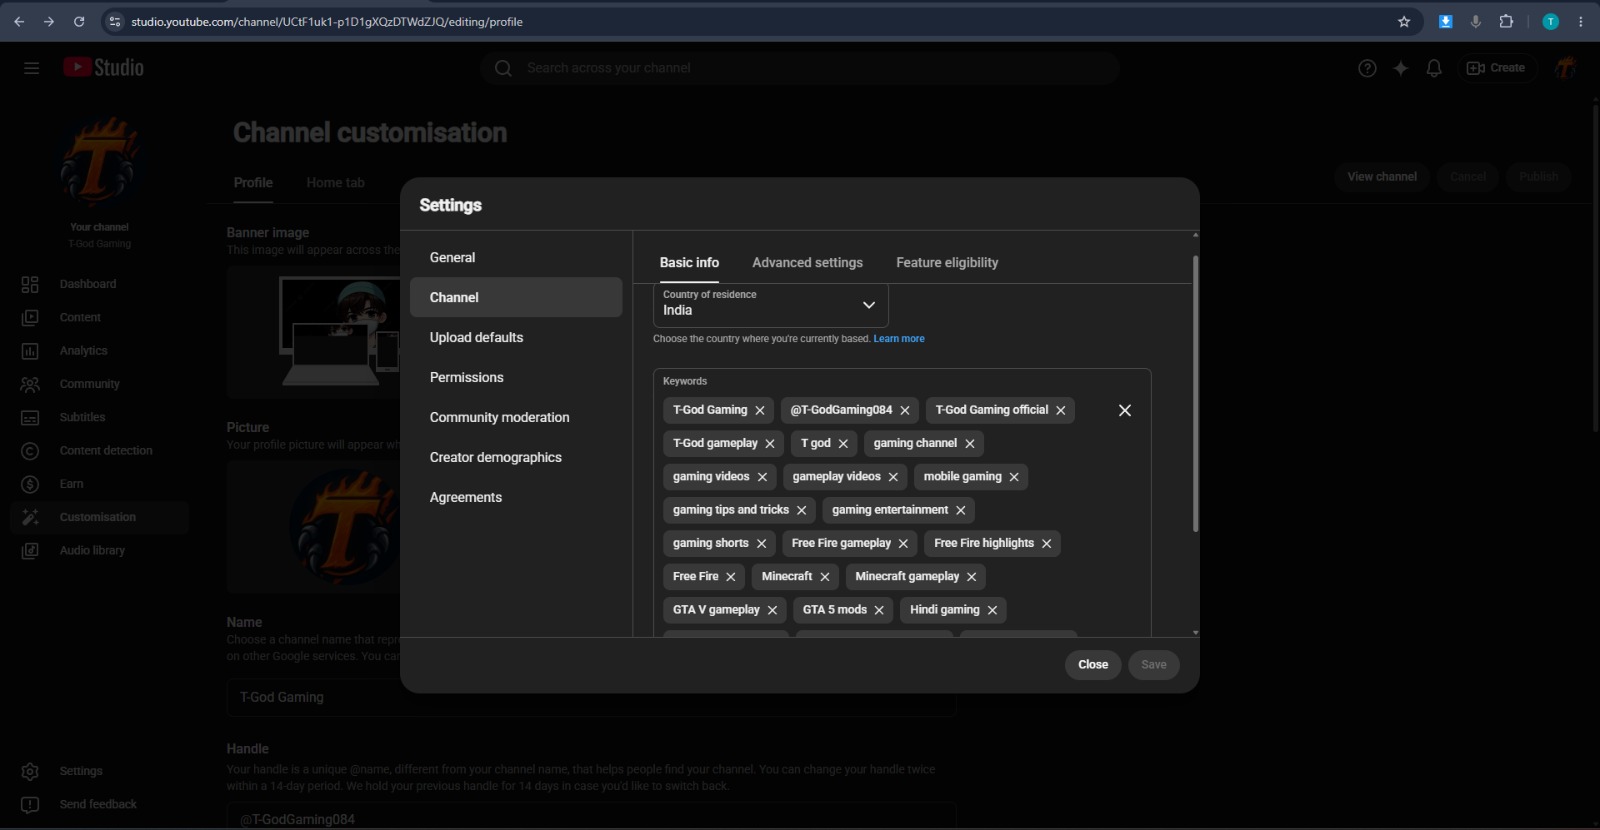The image size is (1600, 830).
Task: Open Content in the sidebar
Action: [x=100, y=317]
